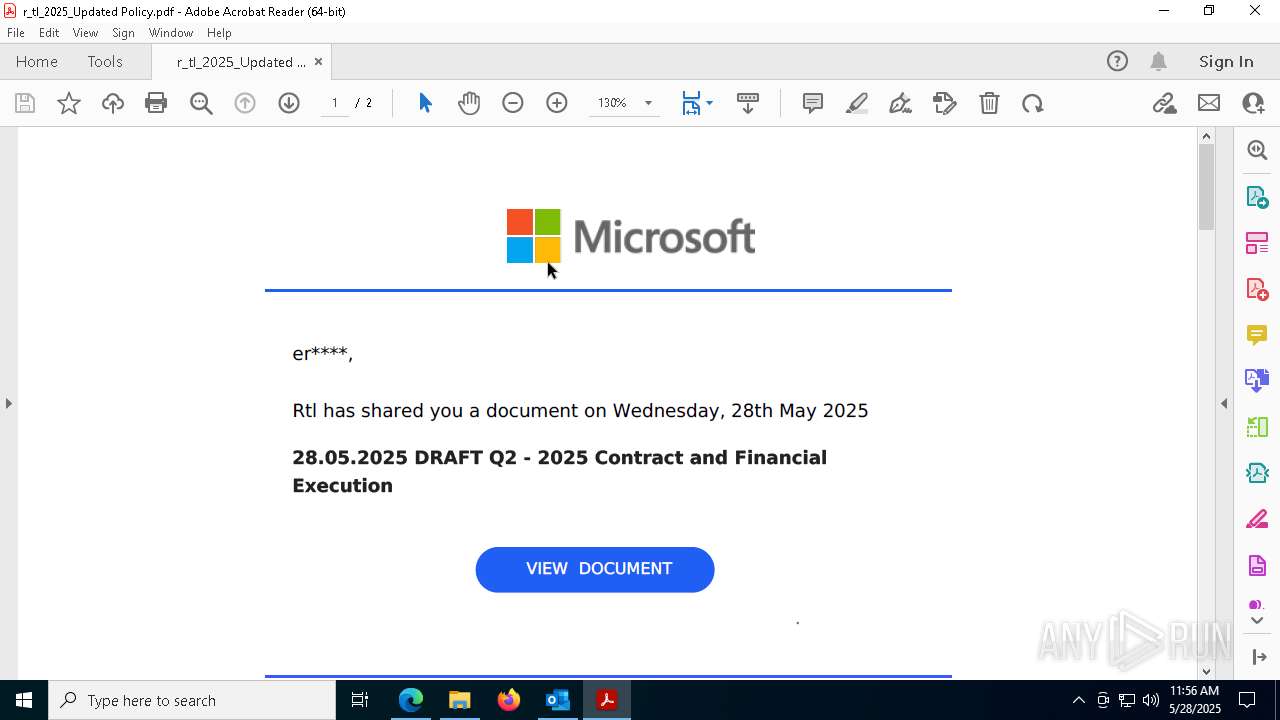
Task: Share a link to file
Action: coord(1164,103)
